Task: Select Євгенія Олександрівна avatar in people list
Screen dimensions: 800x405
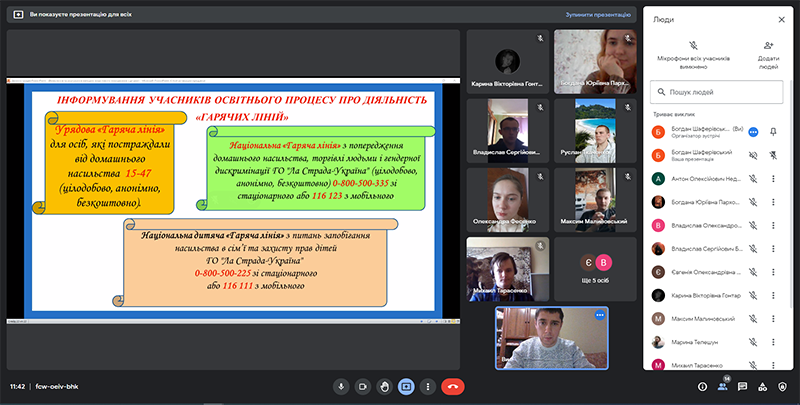Action: click(x=658, y=272)
